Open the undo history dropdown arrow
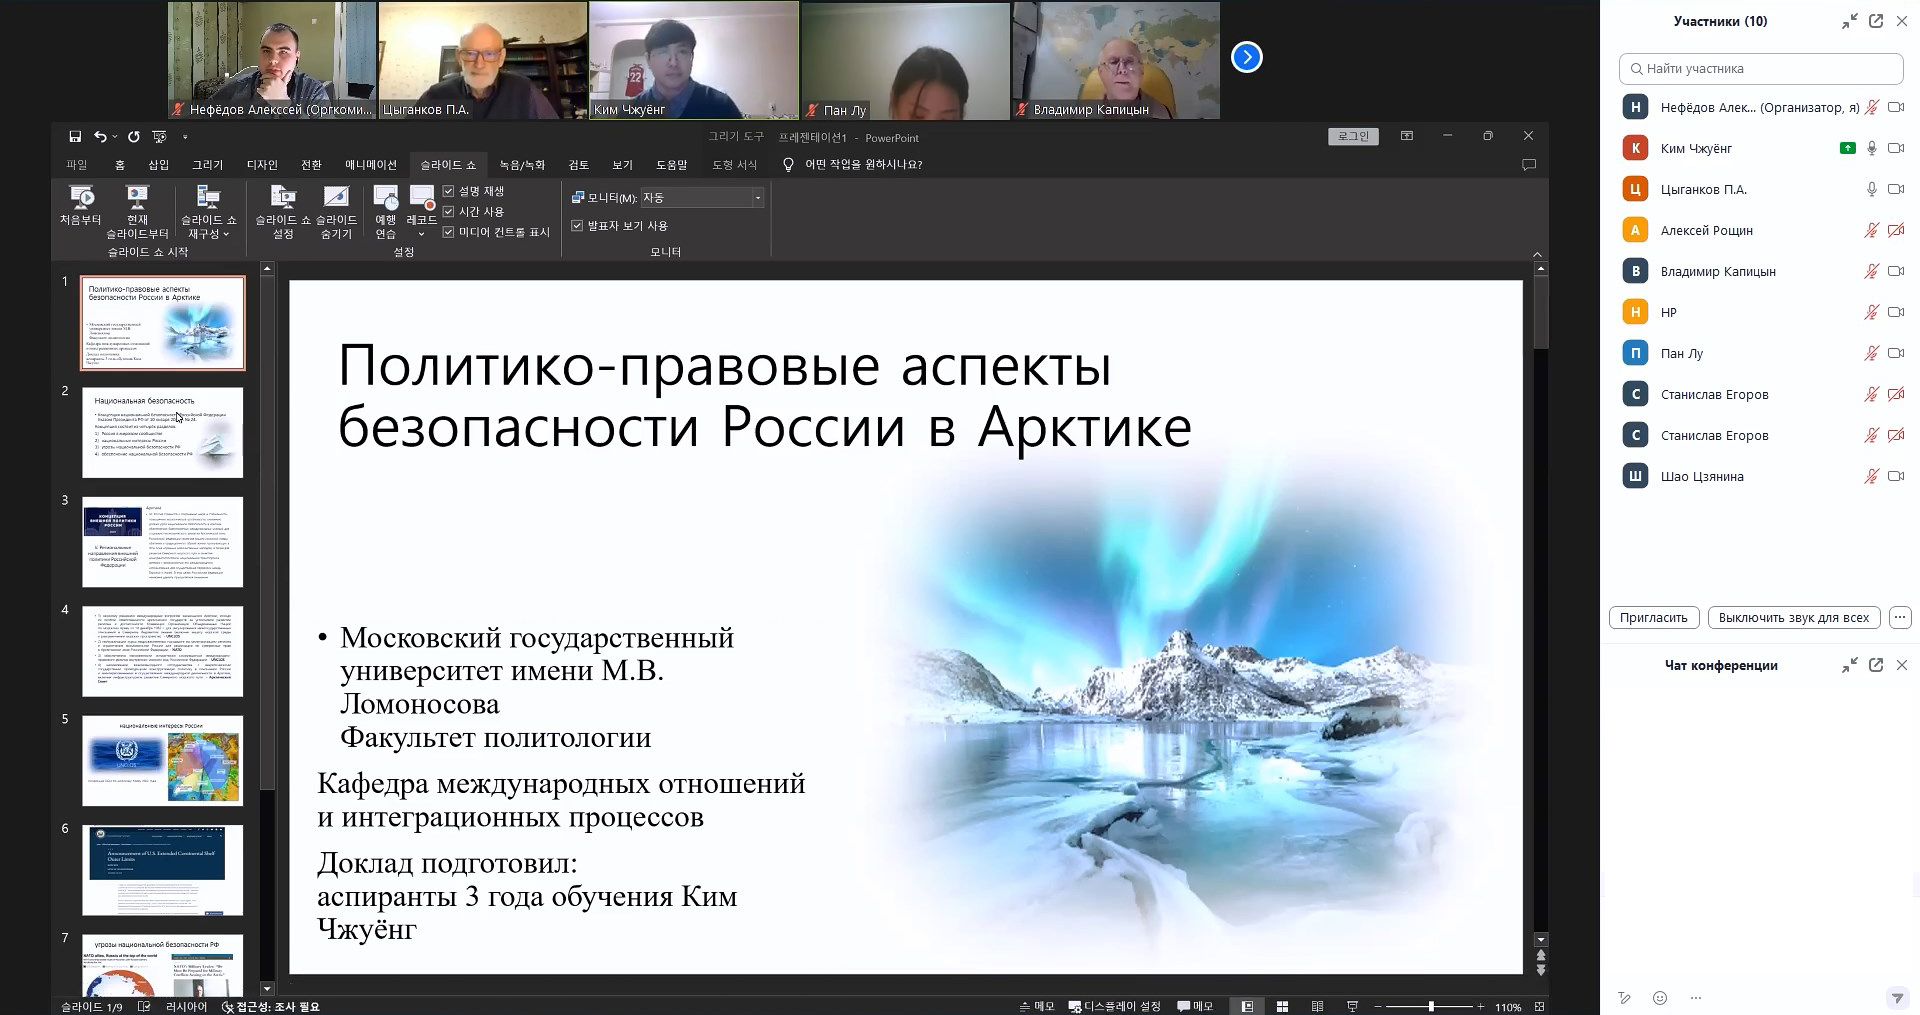Screen dimensions: 1920x1015 (x=115, y=137)
